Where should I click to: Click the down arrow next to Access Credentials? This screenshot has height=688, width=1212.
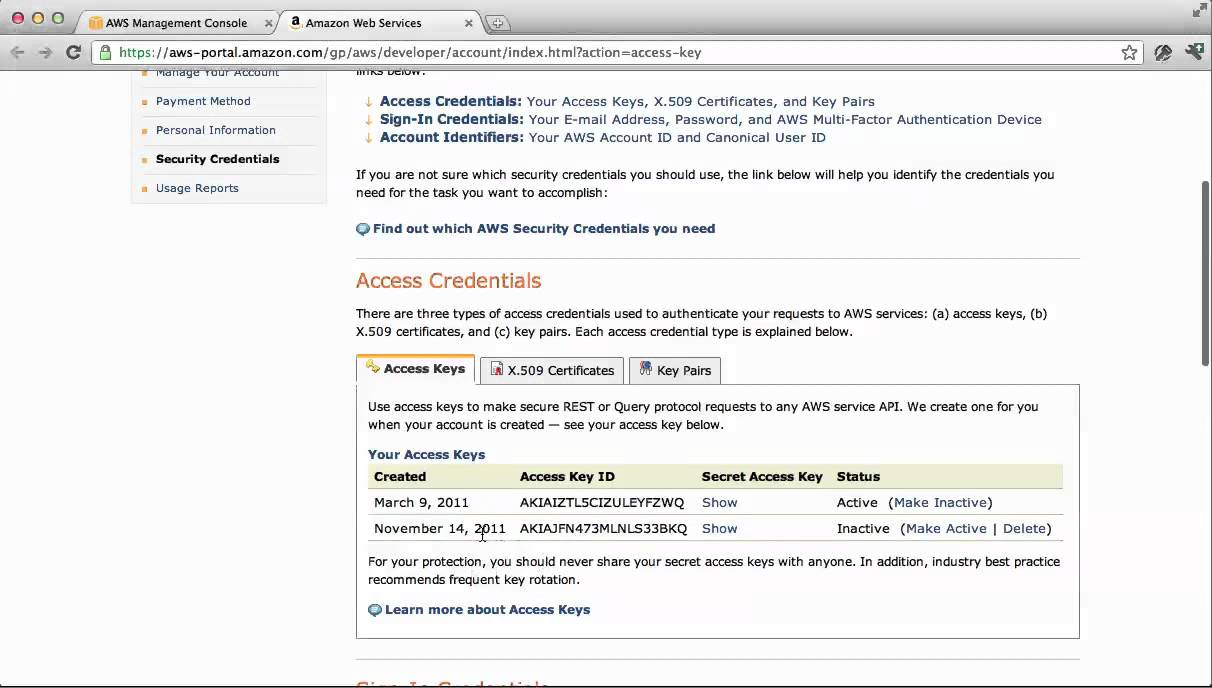(x=368, y=102)
